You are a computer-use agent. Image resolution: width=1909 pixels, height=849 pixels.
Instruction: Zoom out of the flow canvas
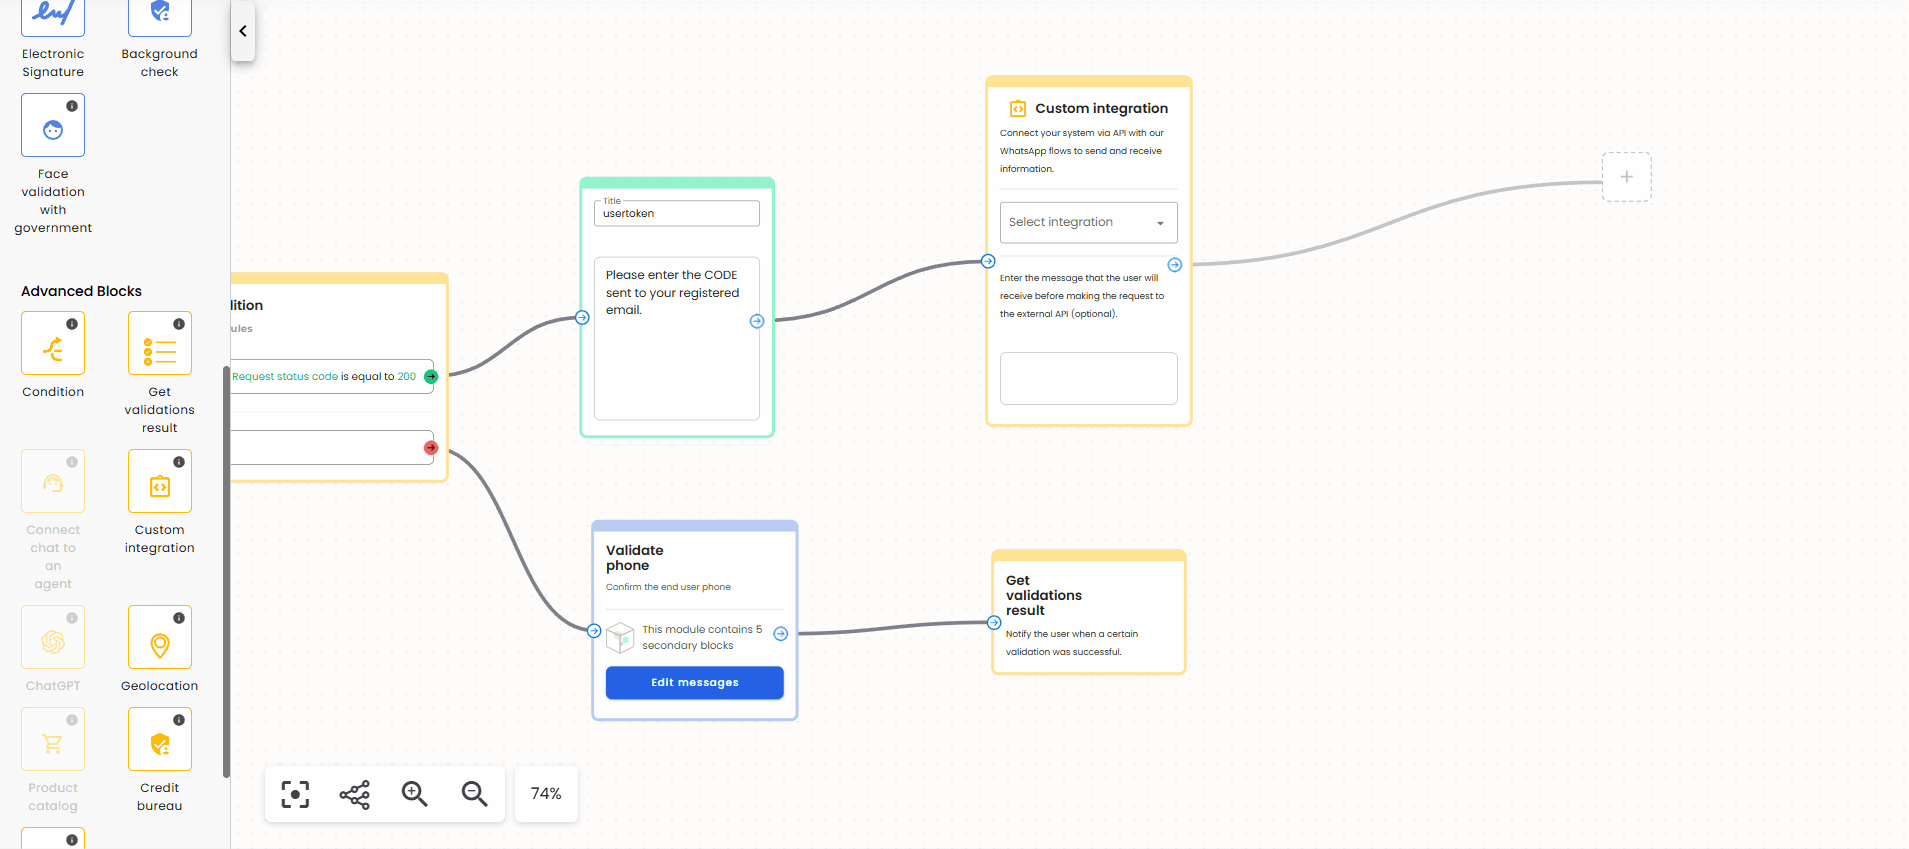[x=474, y=794]
